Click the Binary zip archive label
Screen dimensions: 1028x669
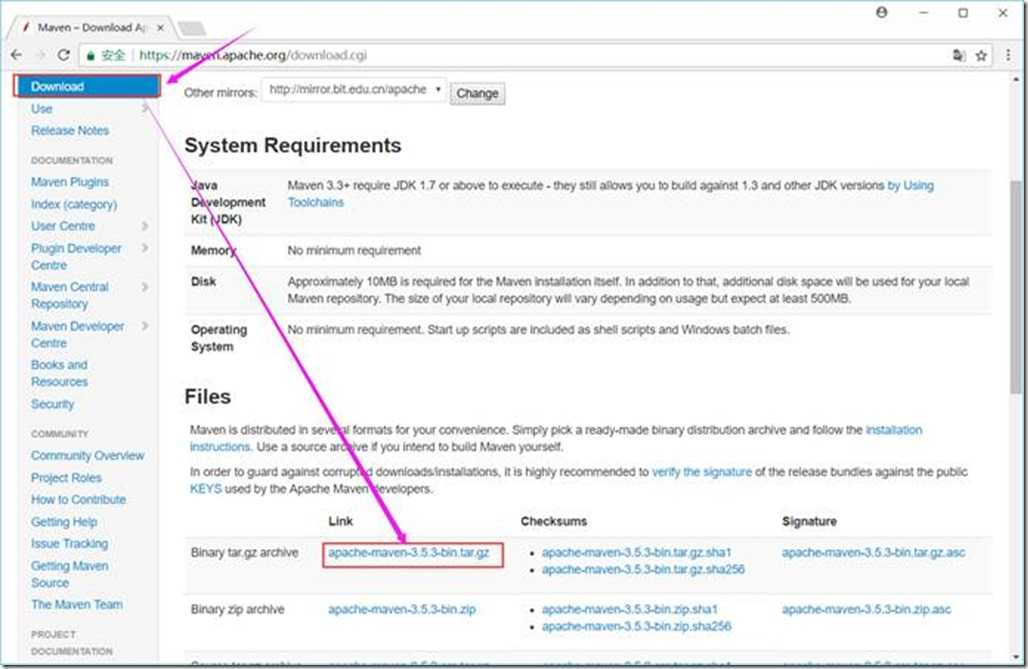point(237,609)
